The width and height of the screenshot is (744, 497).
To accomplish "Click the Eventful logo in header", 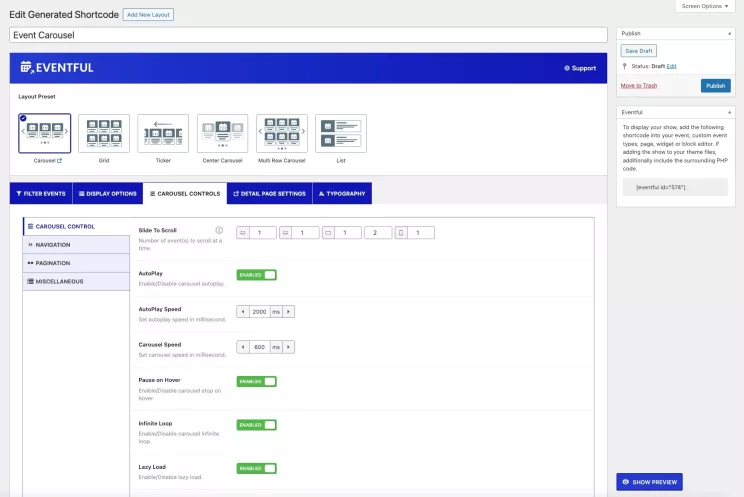I will coord(57,68).
